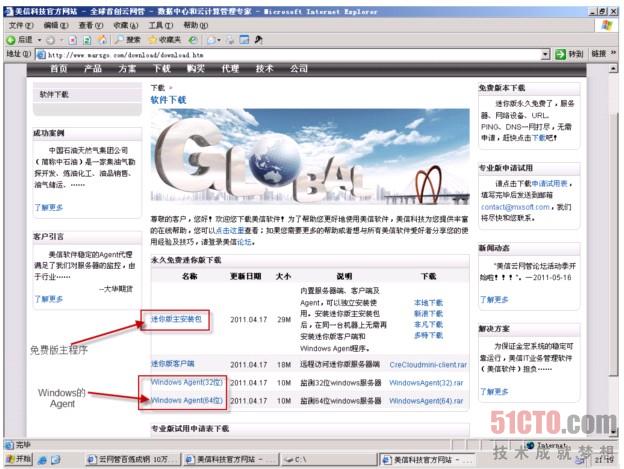
Task: Open the 帮助(H) menu
Action: tap(195, 25)
